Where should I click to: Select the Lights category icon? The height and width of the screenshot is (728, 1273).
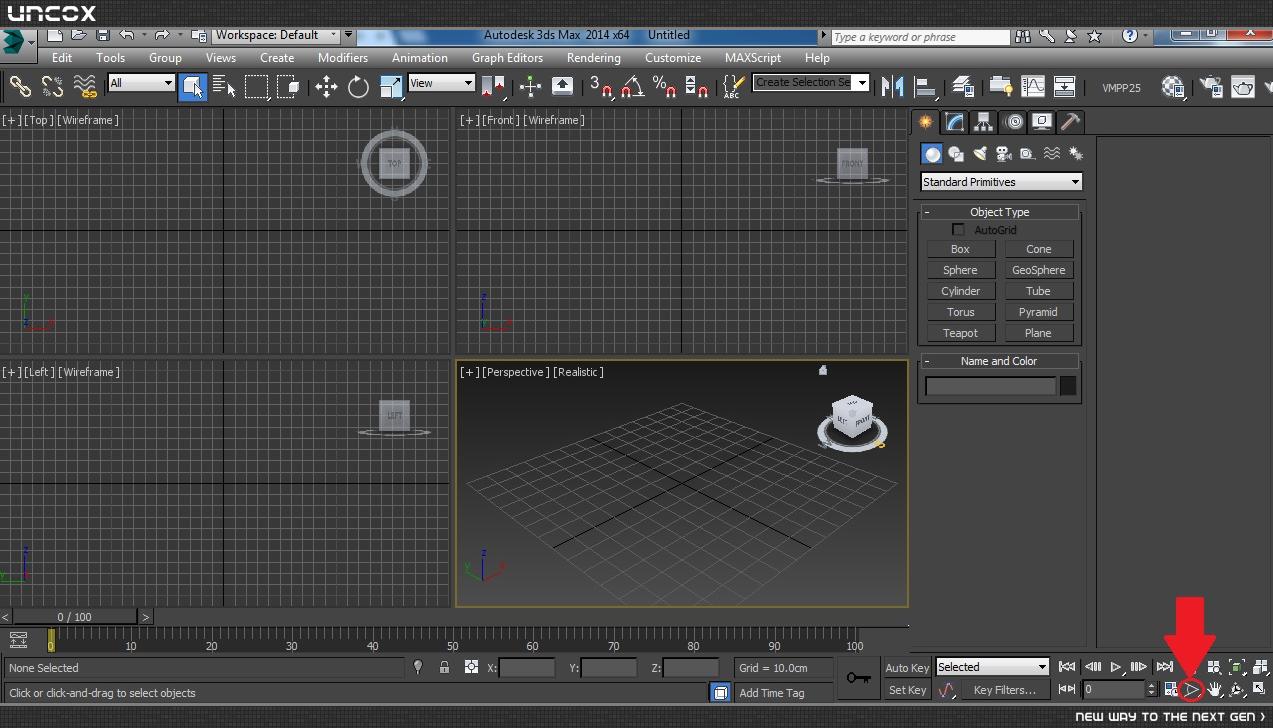[980, 154]
